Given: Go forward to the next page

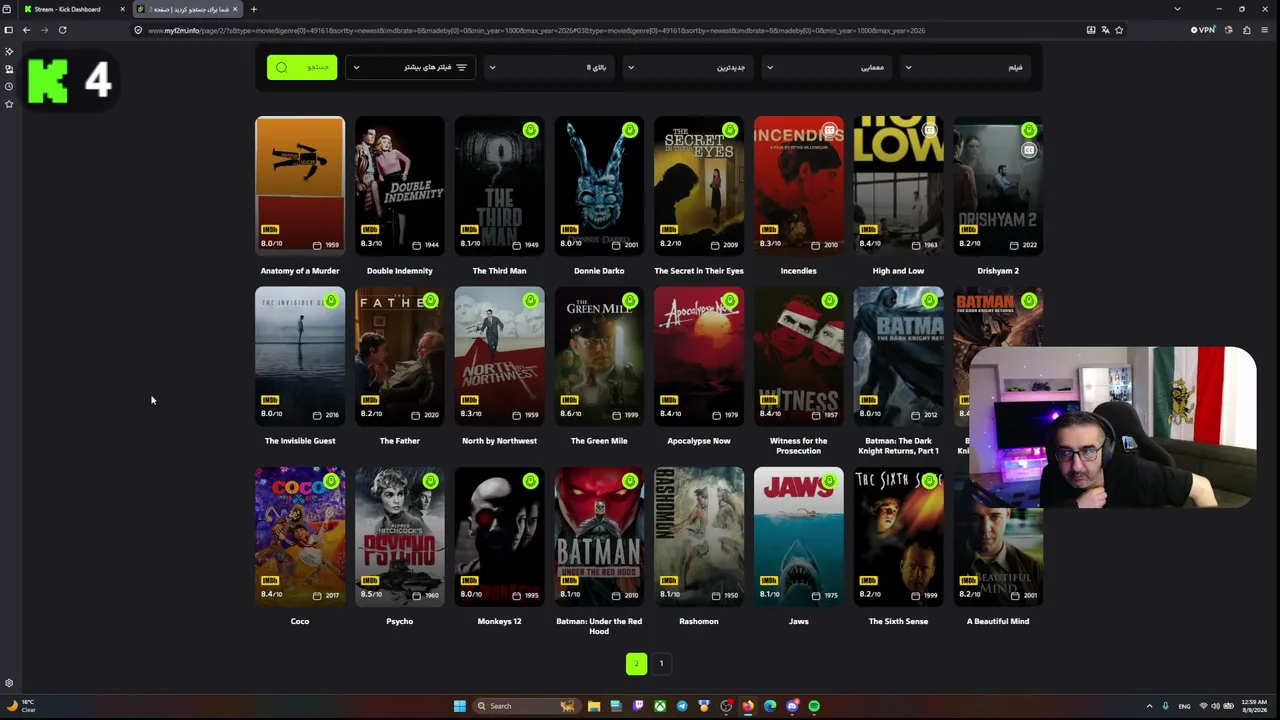Looking at the screenshot, I should coord(44,30).
